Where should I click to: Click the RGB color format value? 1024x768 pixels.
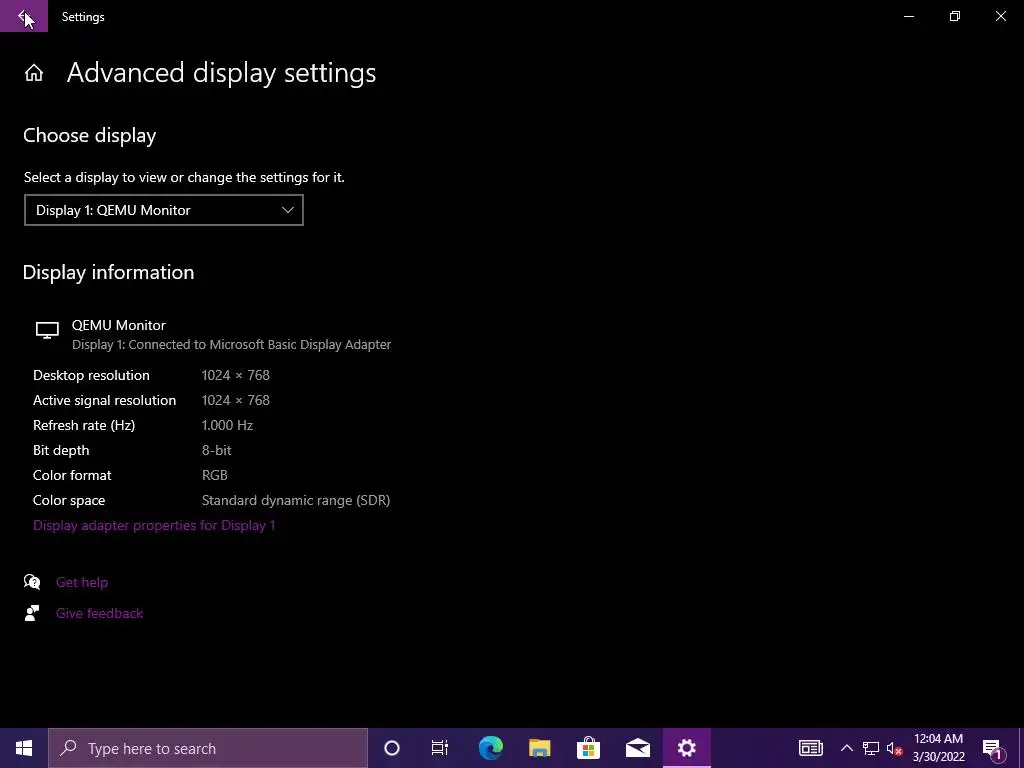[x=215, y=475]
